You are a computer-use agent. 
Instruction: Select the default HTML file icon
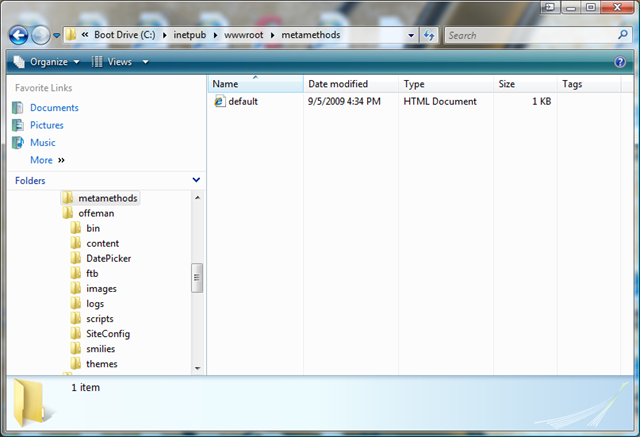coord(220,101)
